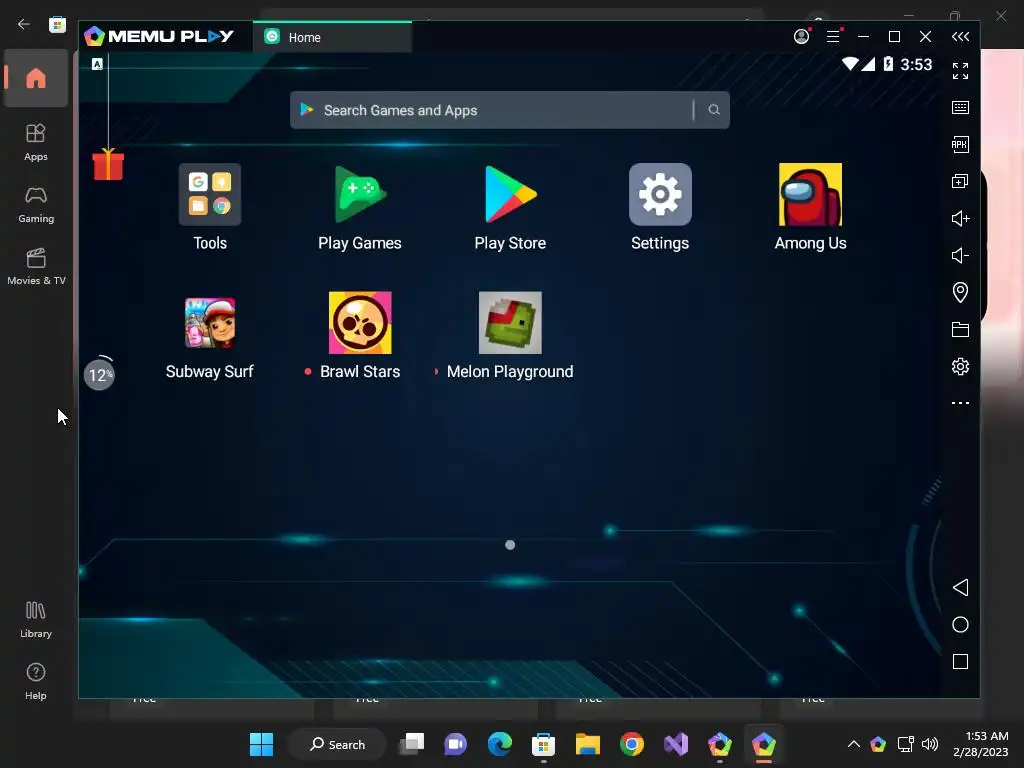Click Search Games and Apps field

509,110
